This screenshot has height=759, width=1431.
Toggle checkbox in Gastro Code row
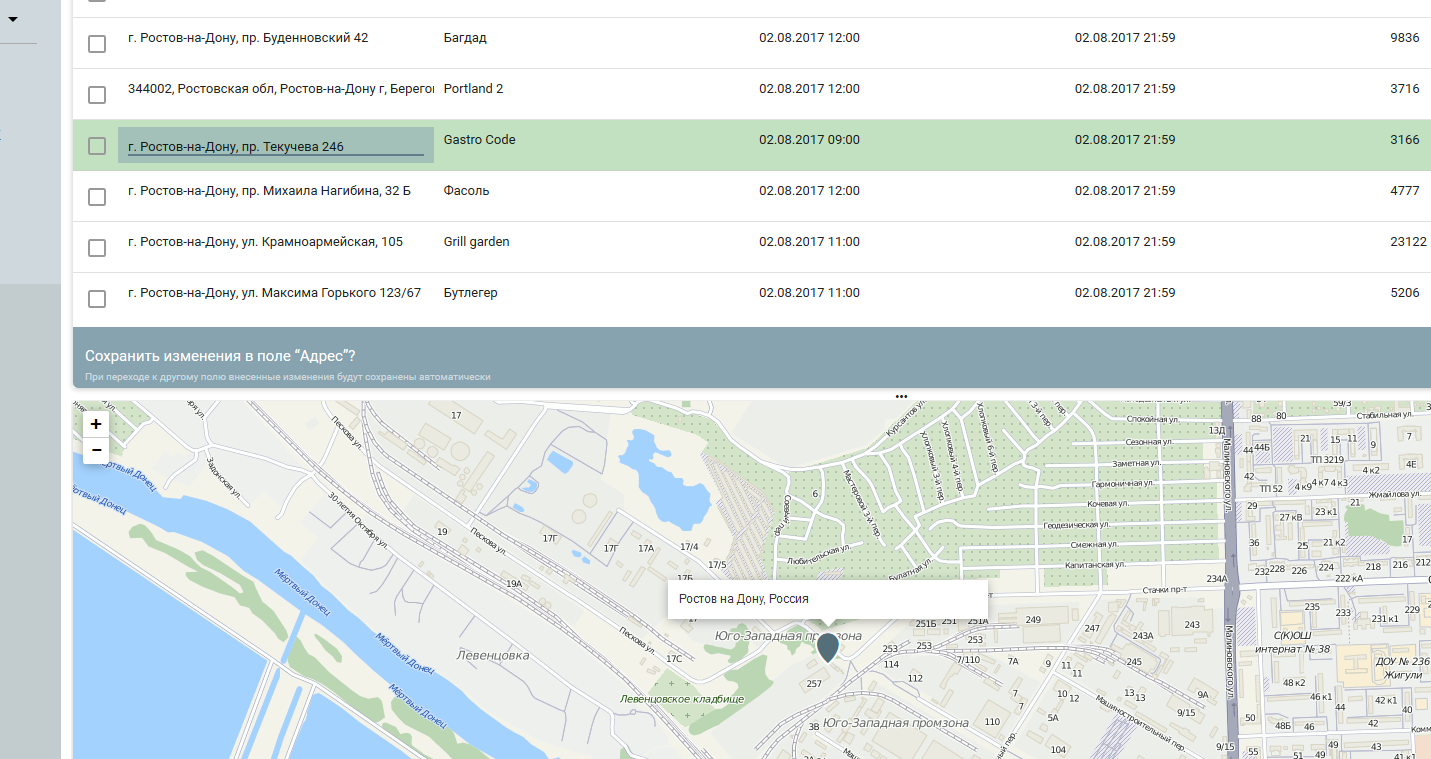click(97, 146)
